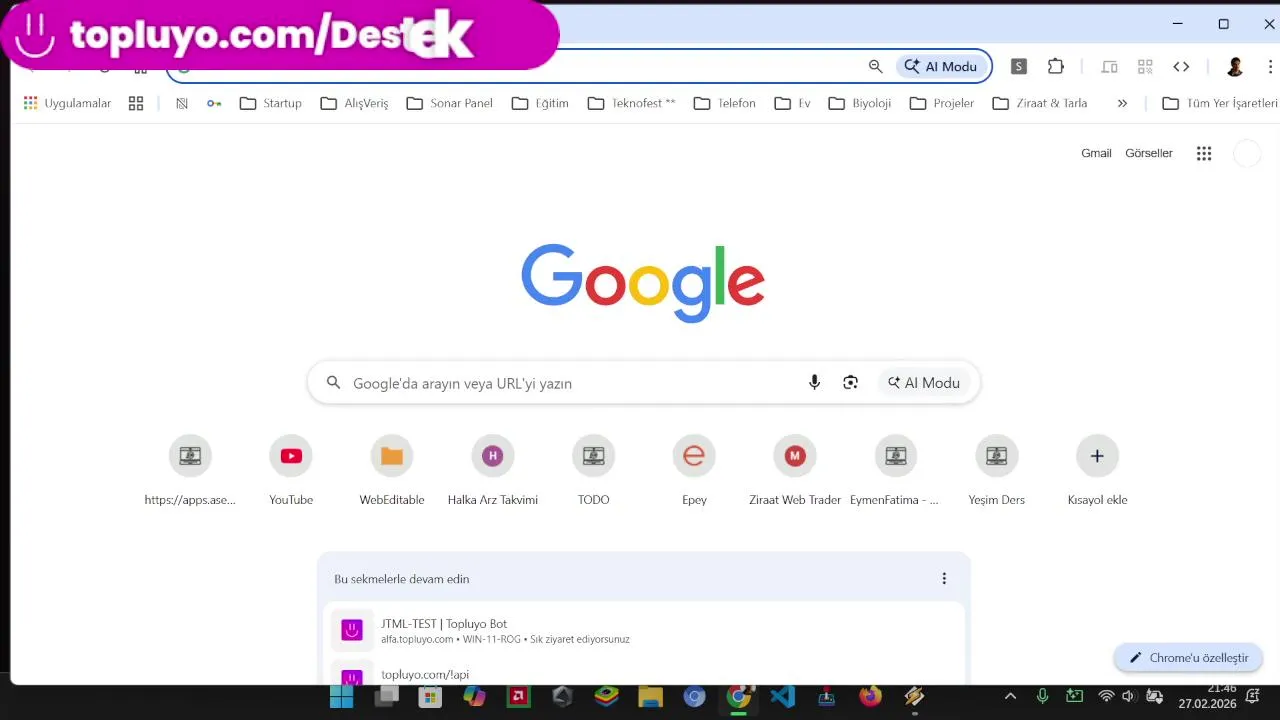Image resolution: width=1280 pixels, height=720 pixels.
Task: Open the Ziraat Web Trader shortcut
Action: [795, 471]
